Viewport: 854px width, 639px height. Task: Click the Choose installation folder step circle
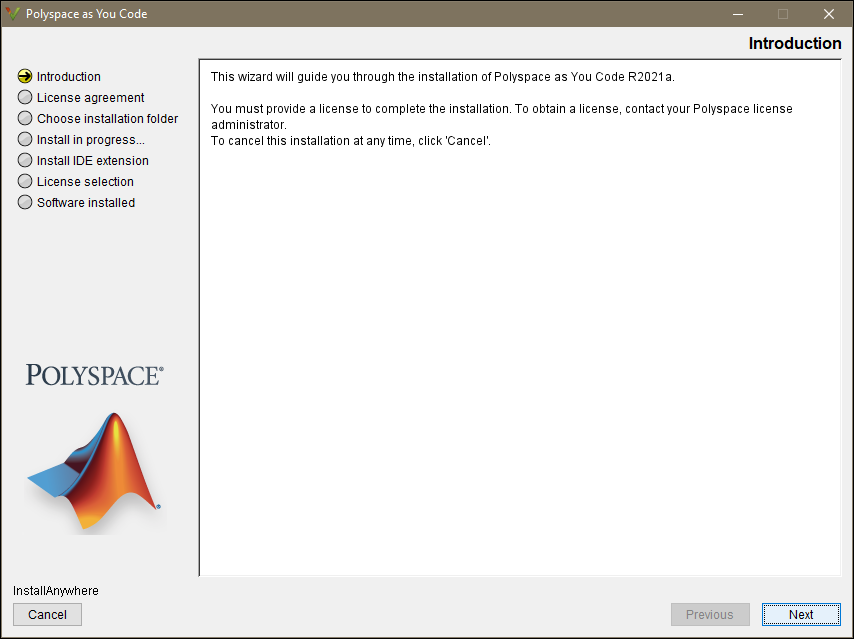click(x=23, y=118)
